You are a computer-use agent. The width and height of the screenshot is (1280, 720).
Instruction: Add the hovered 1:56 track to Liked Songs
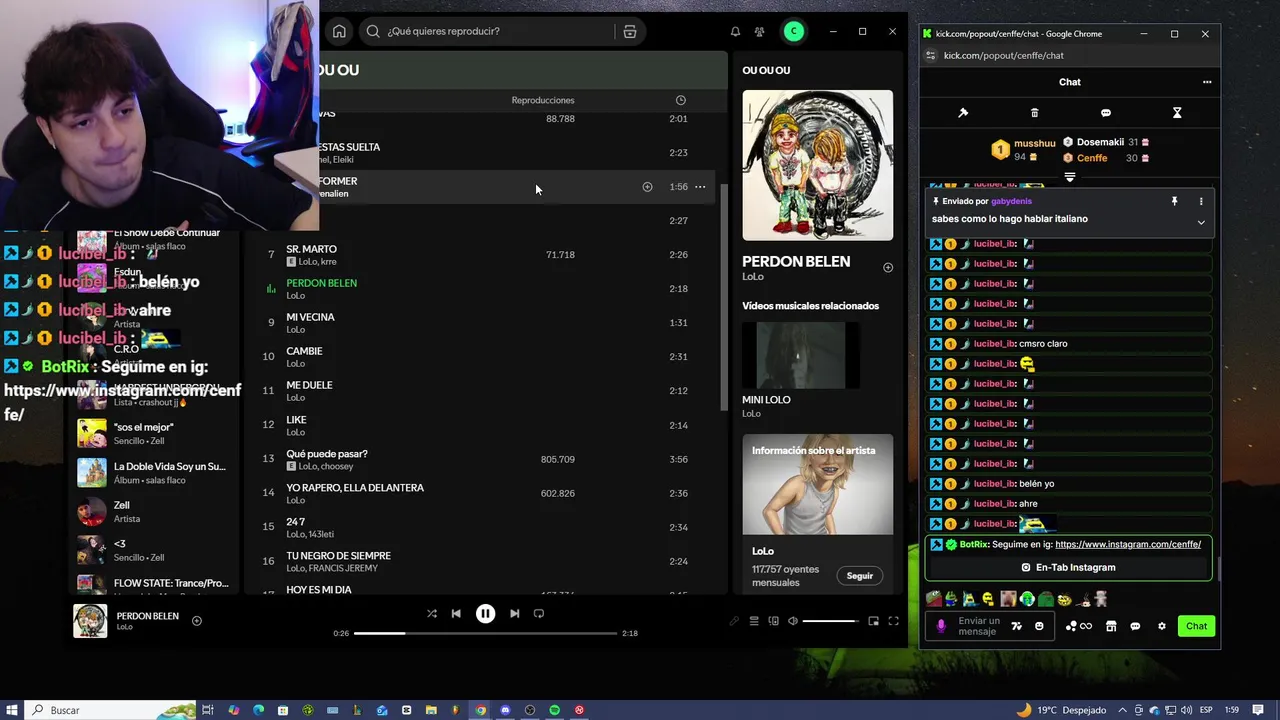pos(647,187)
